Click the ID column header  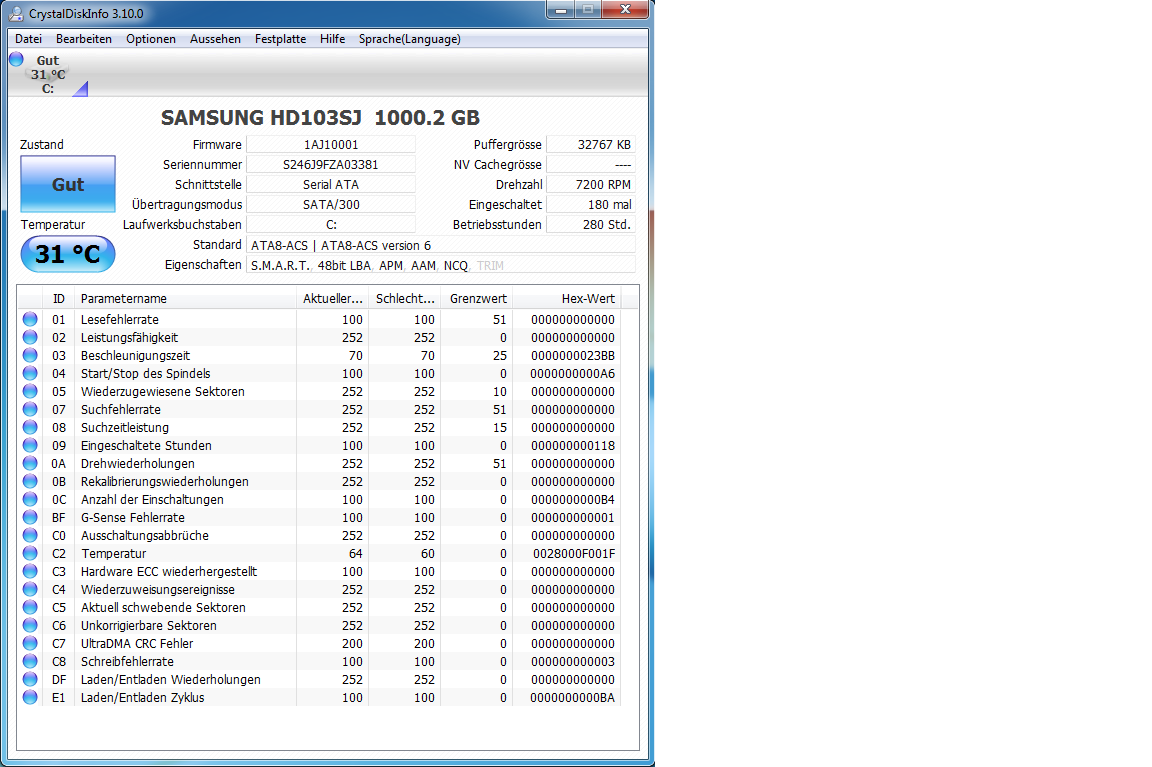pyautogui.click(x=59, y=298)
